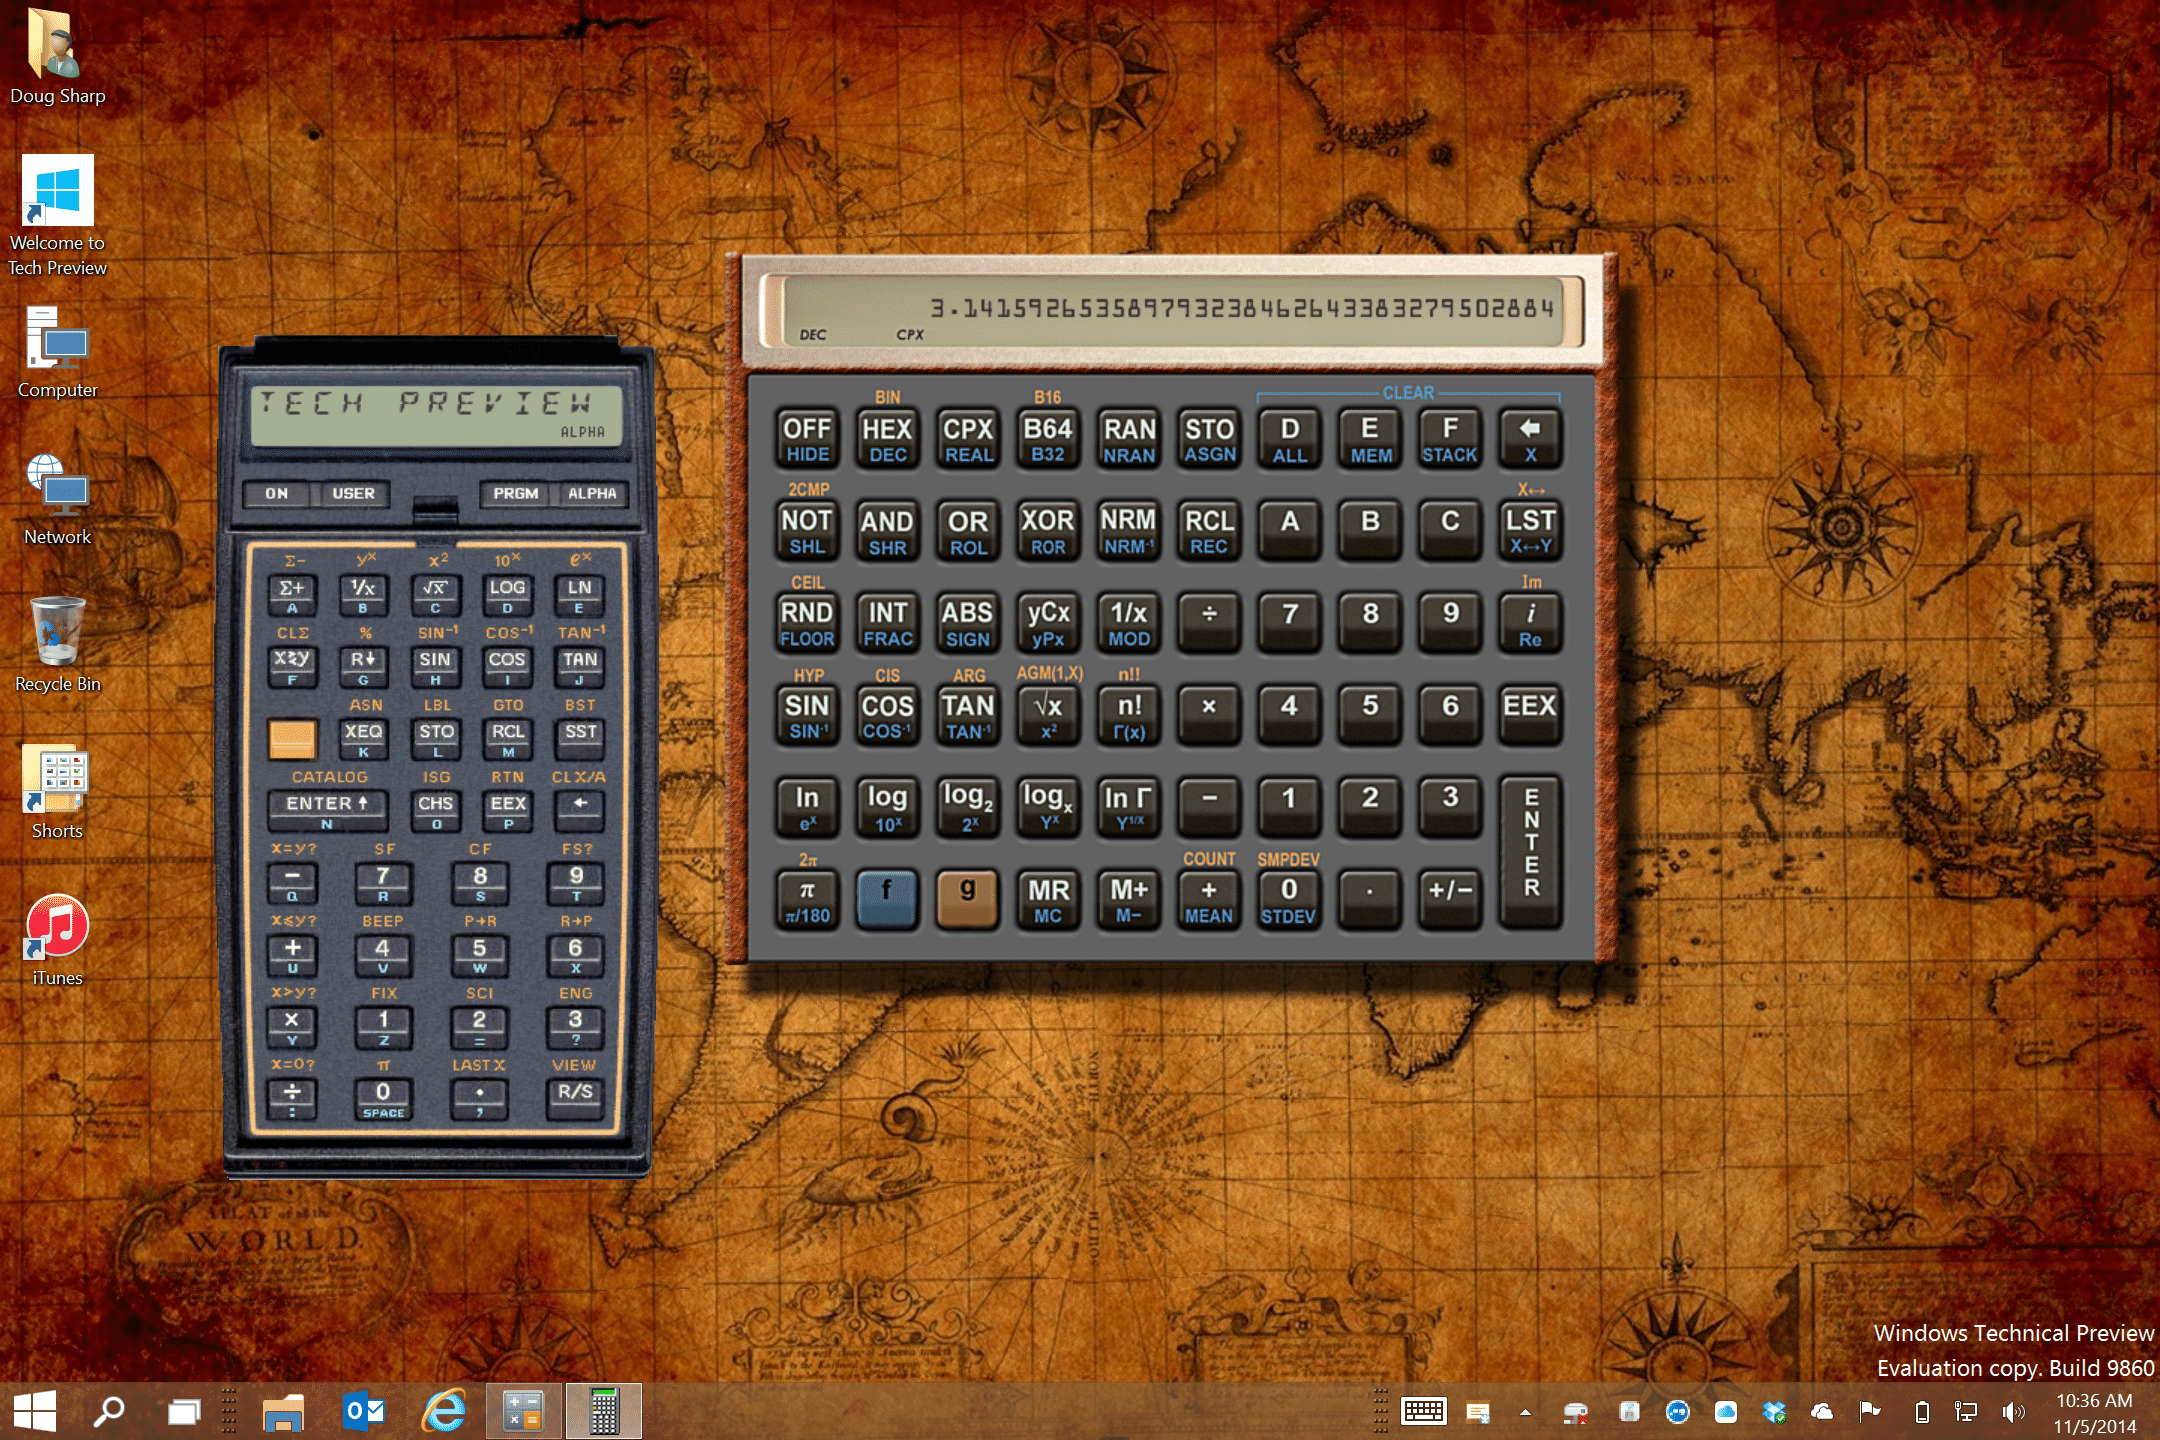The width and height of the screenshot is (2160, 1440).
Task: Toggle HEX/DEC base key
Action: [887, 438]
